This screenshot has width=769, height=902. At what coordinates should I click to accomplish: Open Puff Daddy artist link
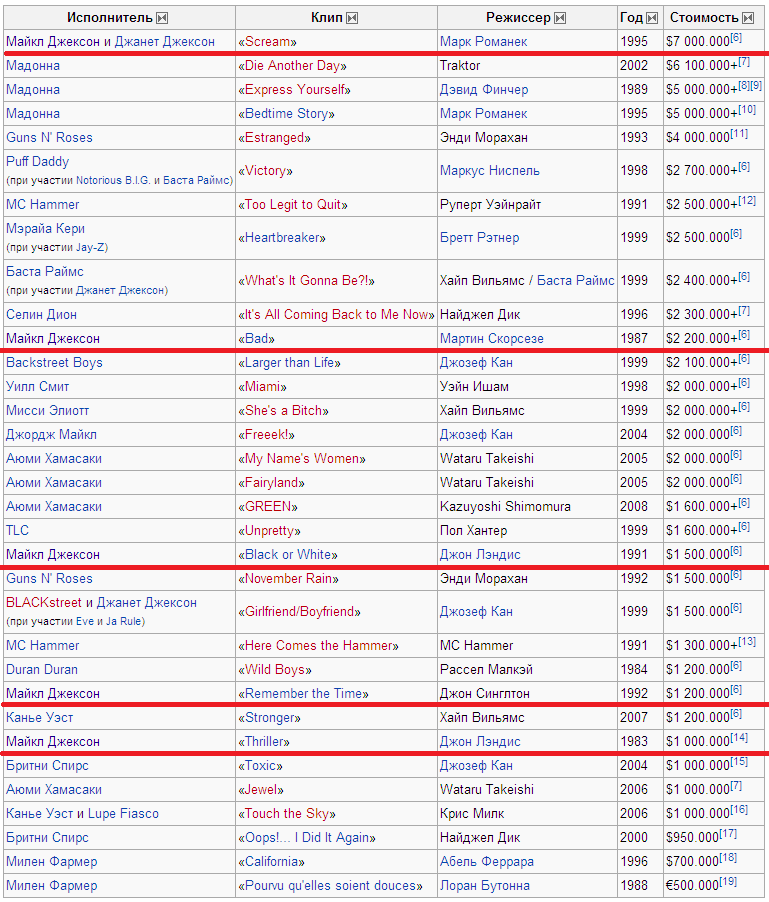tap(37, 162)
